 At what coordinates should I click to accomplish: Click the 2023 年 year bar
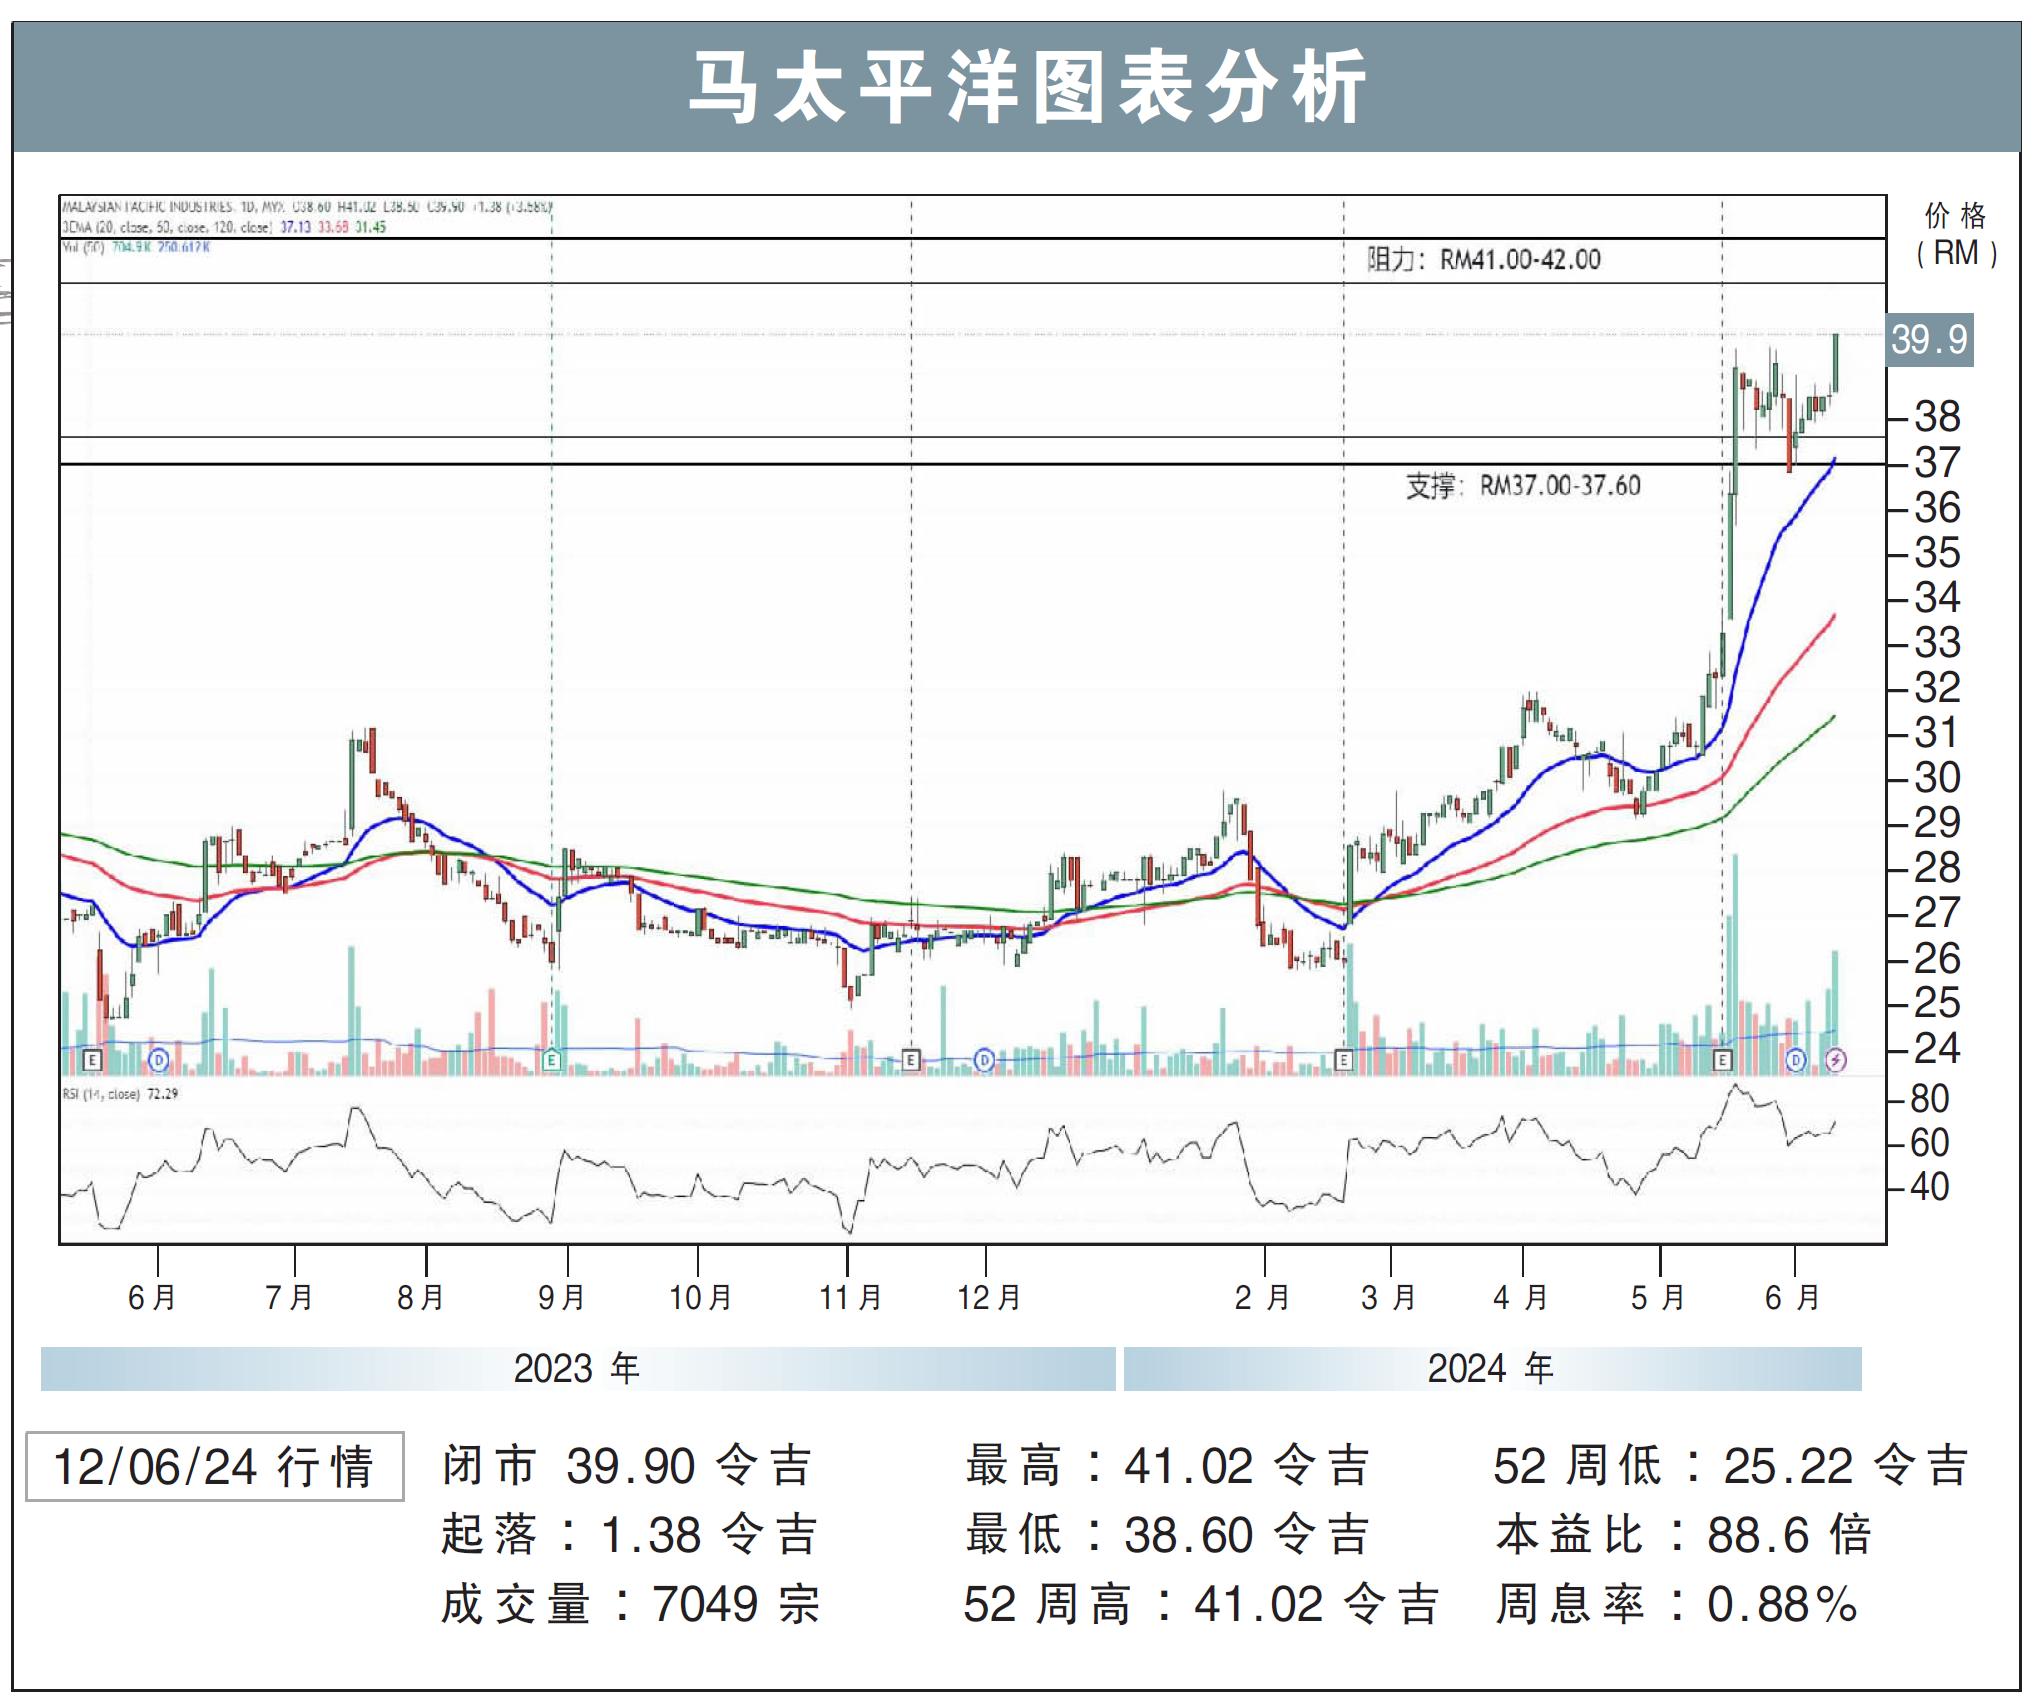click(577, 1368)
